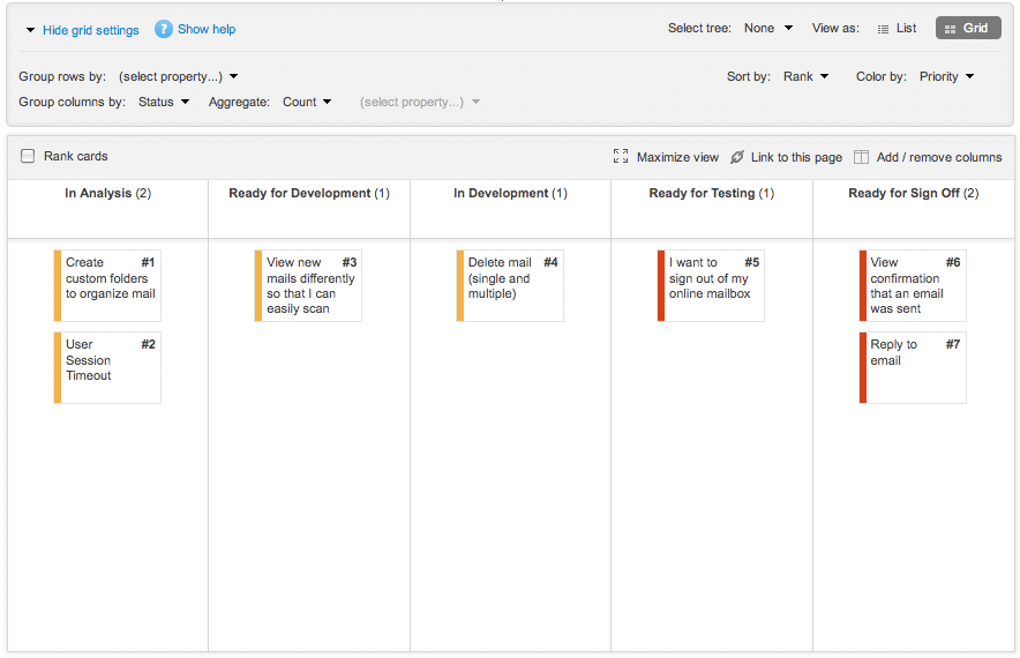Expand the Group rows by property dropdown

(x=178, y=76)
